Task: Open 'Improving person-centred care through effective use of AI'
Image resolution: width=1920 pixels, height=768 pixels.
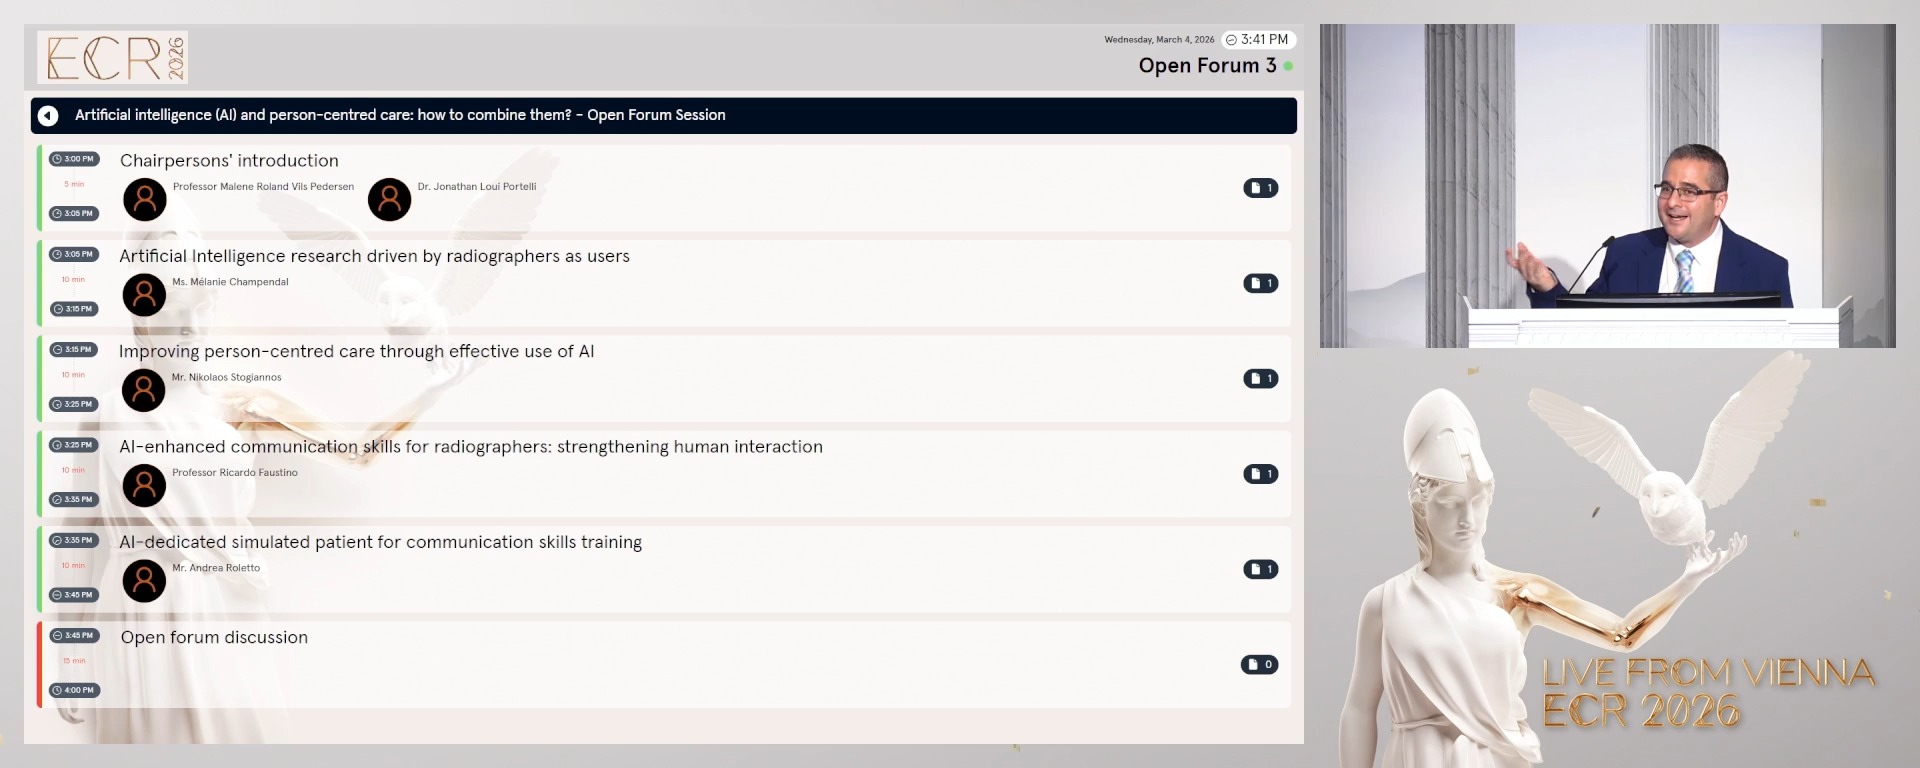Action: tap(664, 378)
